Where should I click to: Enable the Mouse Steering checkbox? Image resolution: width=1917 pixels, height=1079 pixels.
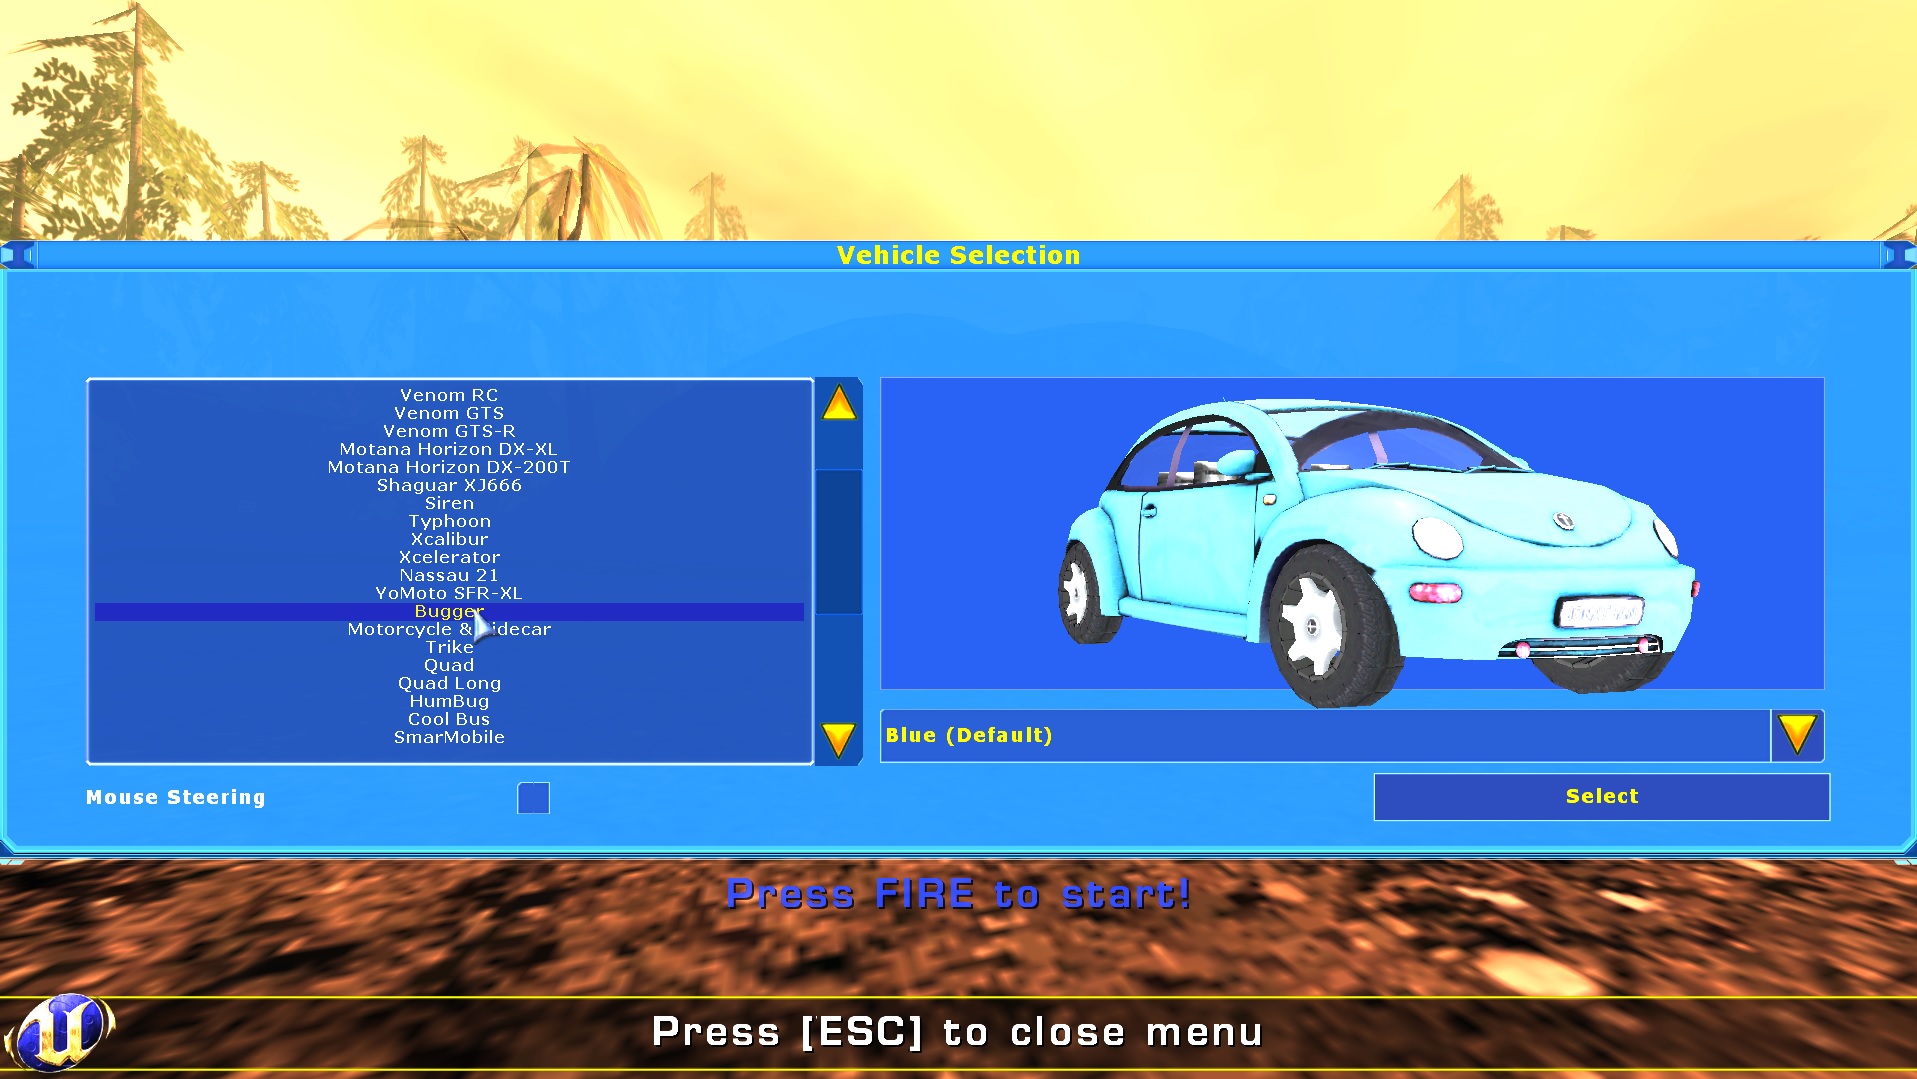(533, 798)
